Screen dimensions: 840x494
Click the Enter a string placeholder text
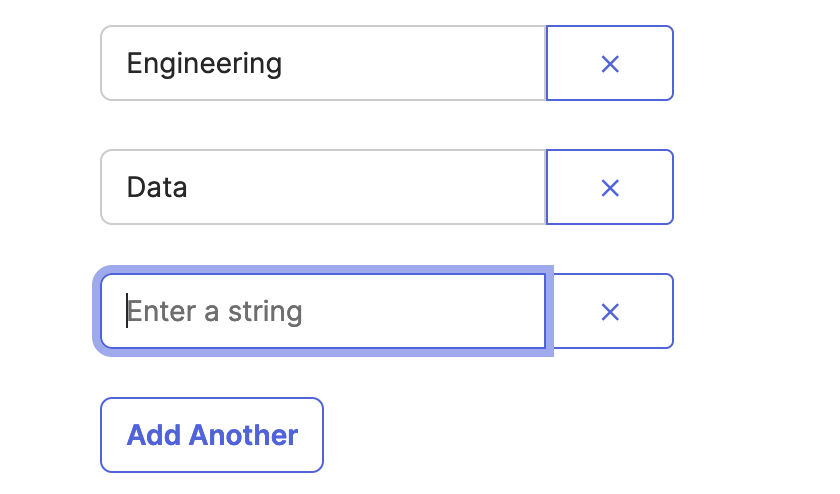(215, 312)
